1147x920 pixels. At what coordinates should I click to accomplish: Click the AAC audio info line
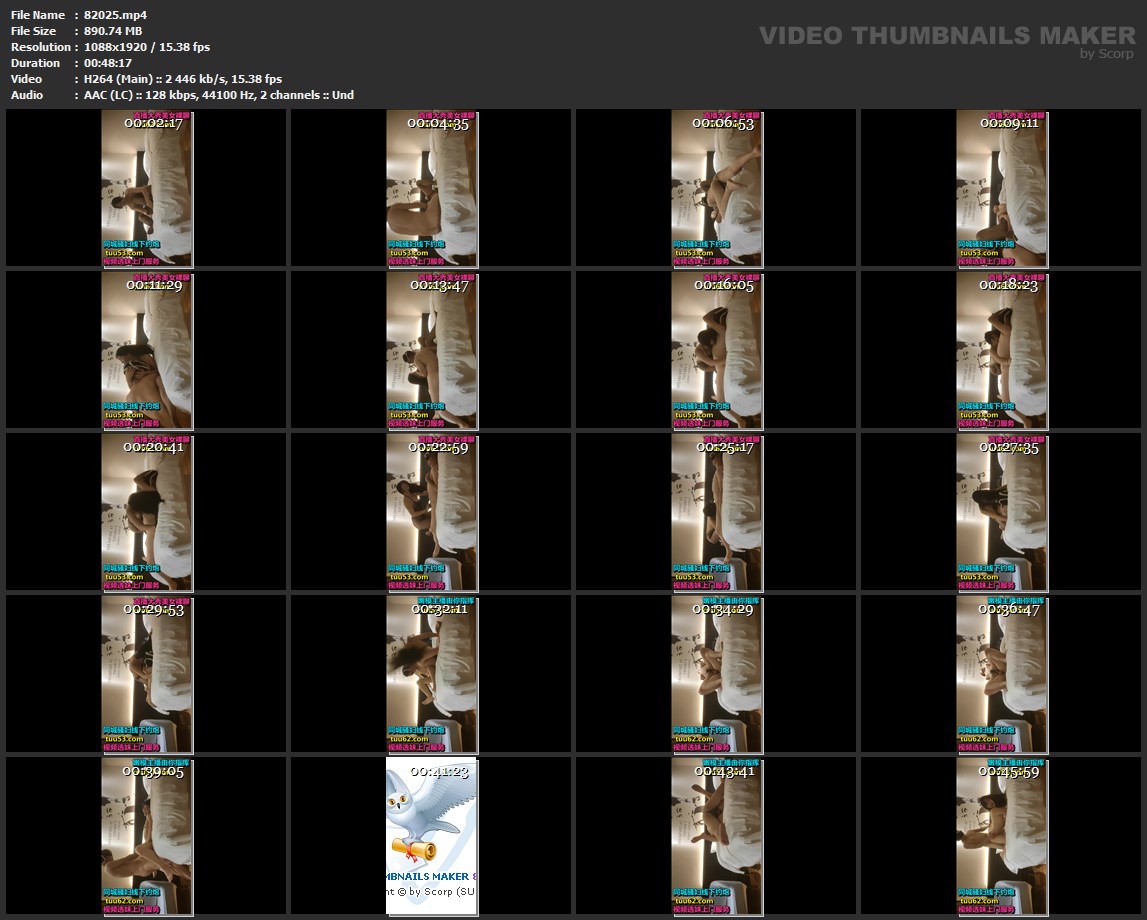(x=218, y=95)
